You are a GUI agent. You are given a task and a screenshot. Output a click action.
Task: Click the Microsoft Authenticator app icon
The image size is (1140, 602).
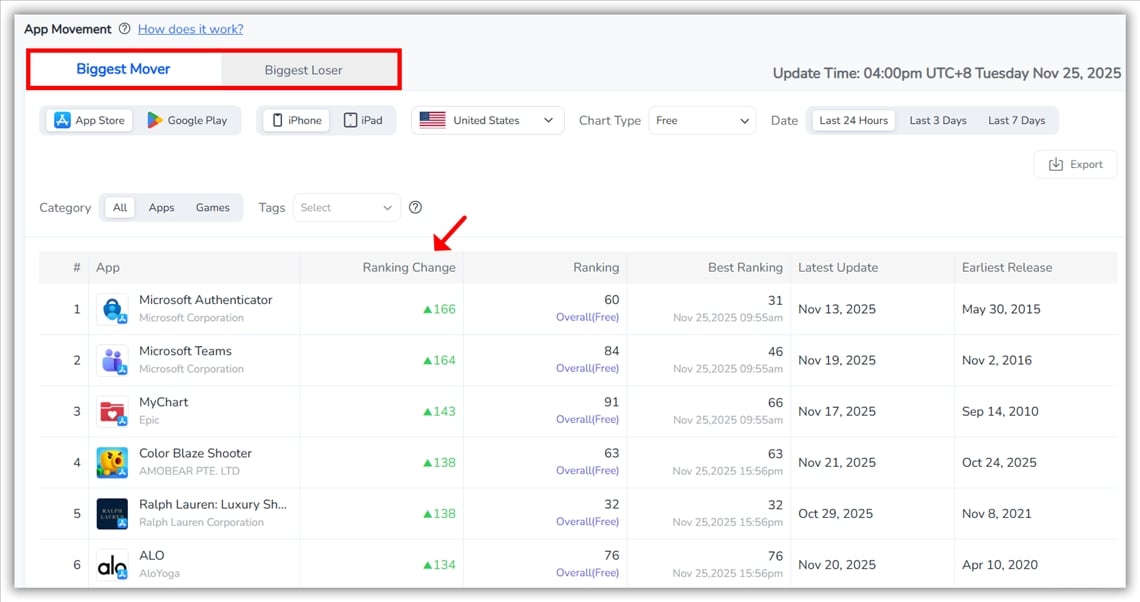[x=112, y=308]
